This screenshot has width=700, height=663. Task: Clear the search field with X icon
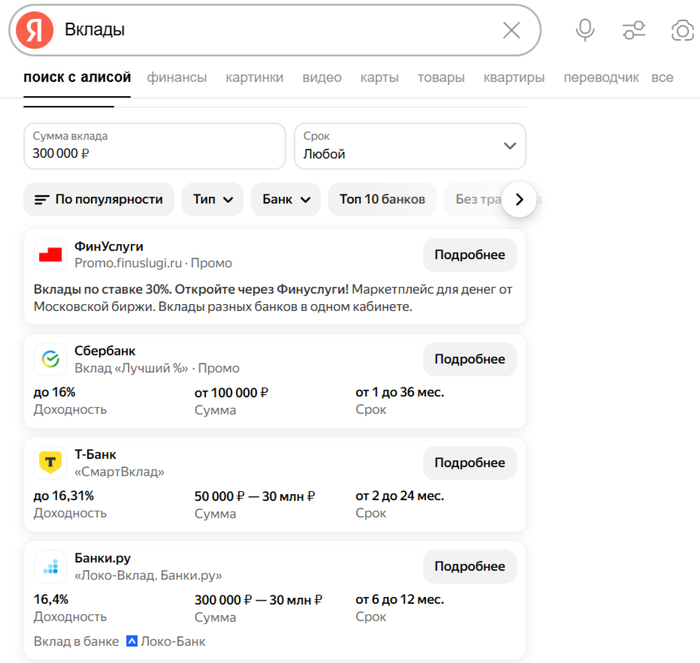pyautogui.click(x=511, y=30)
